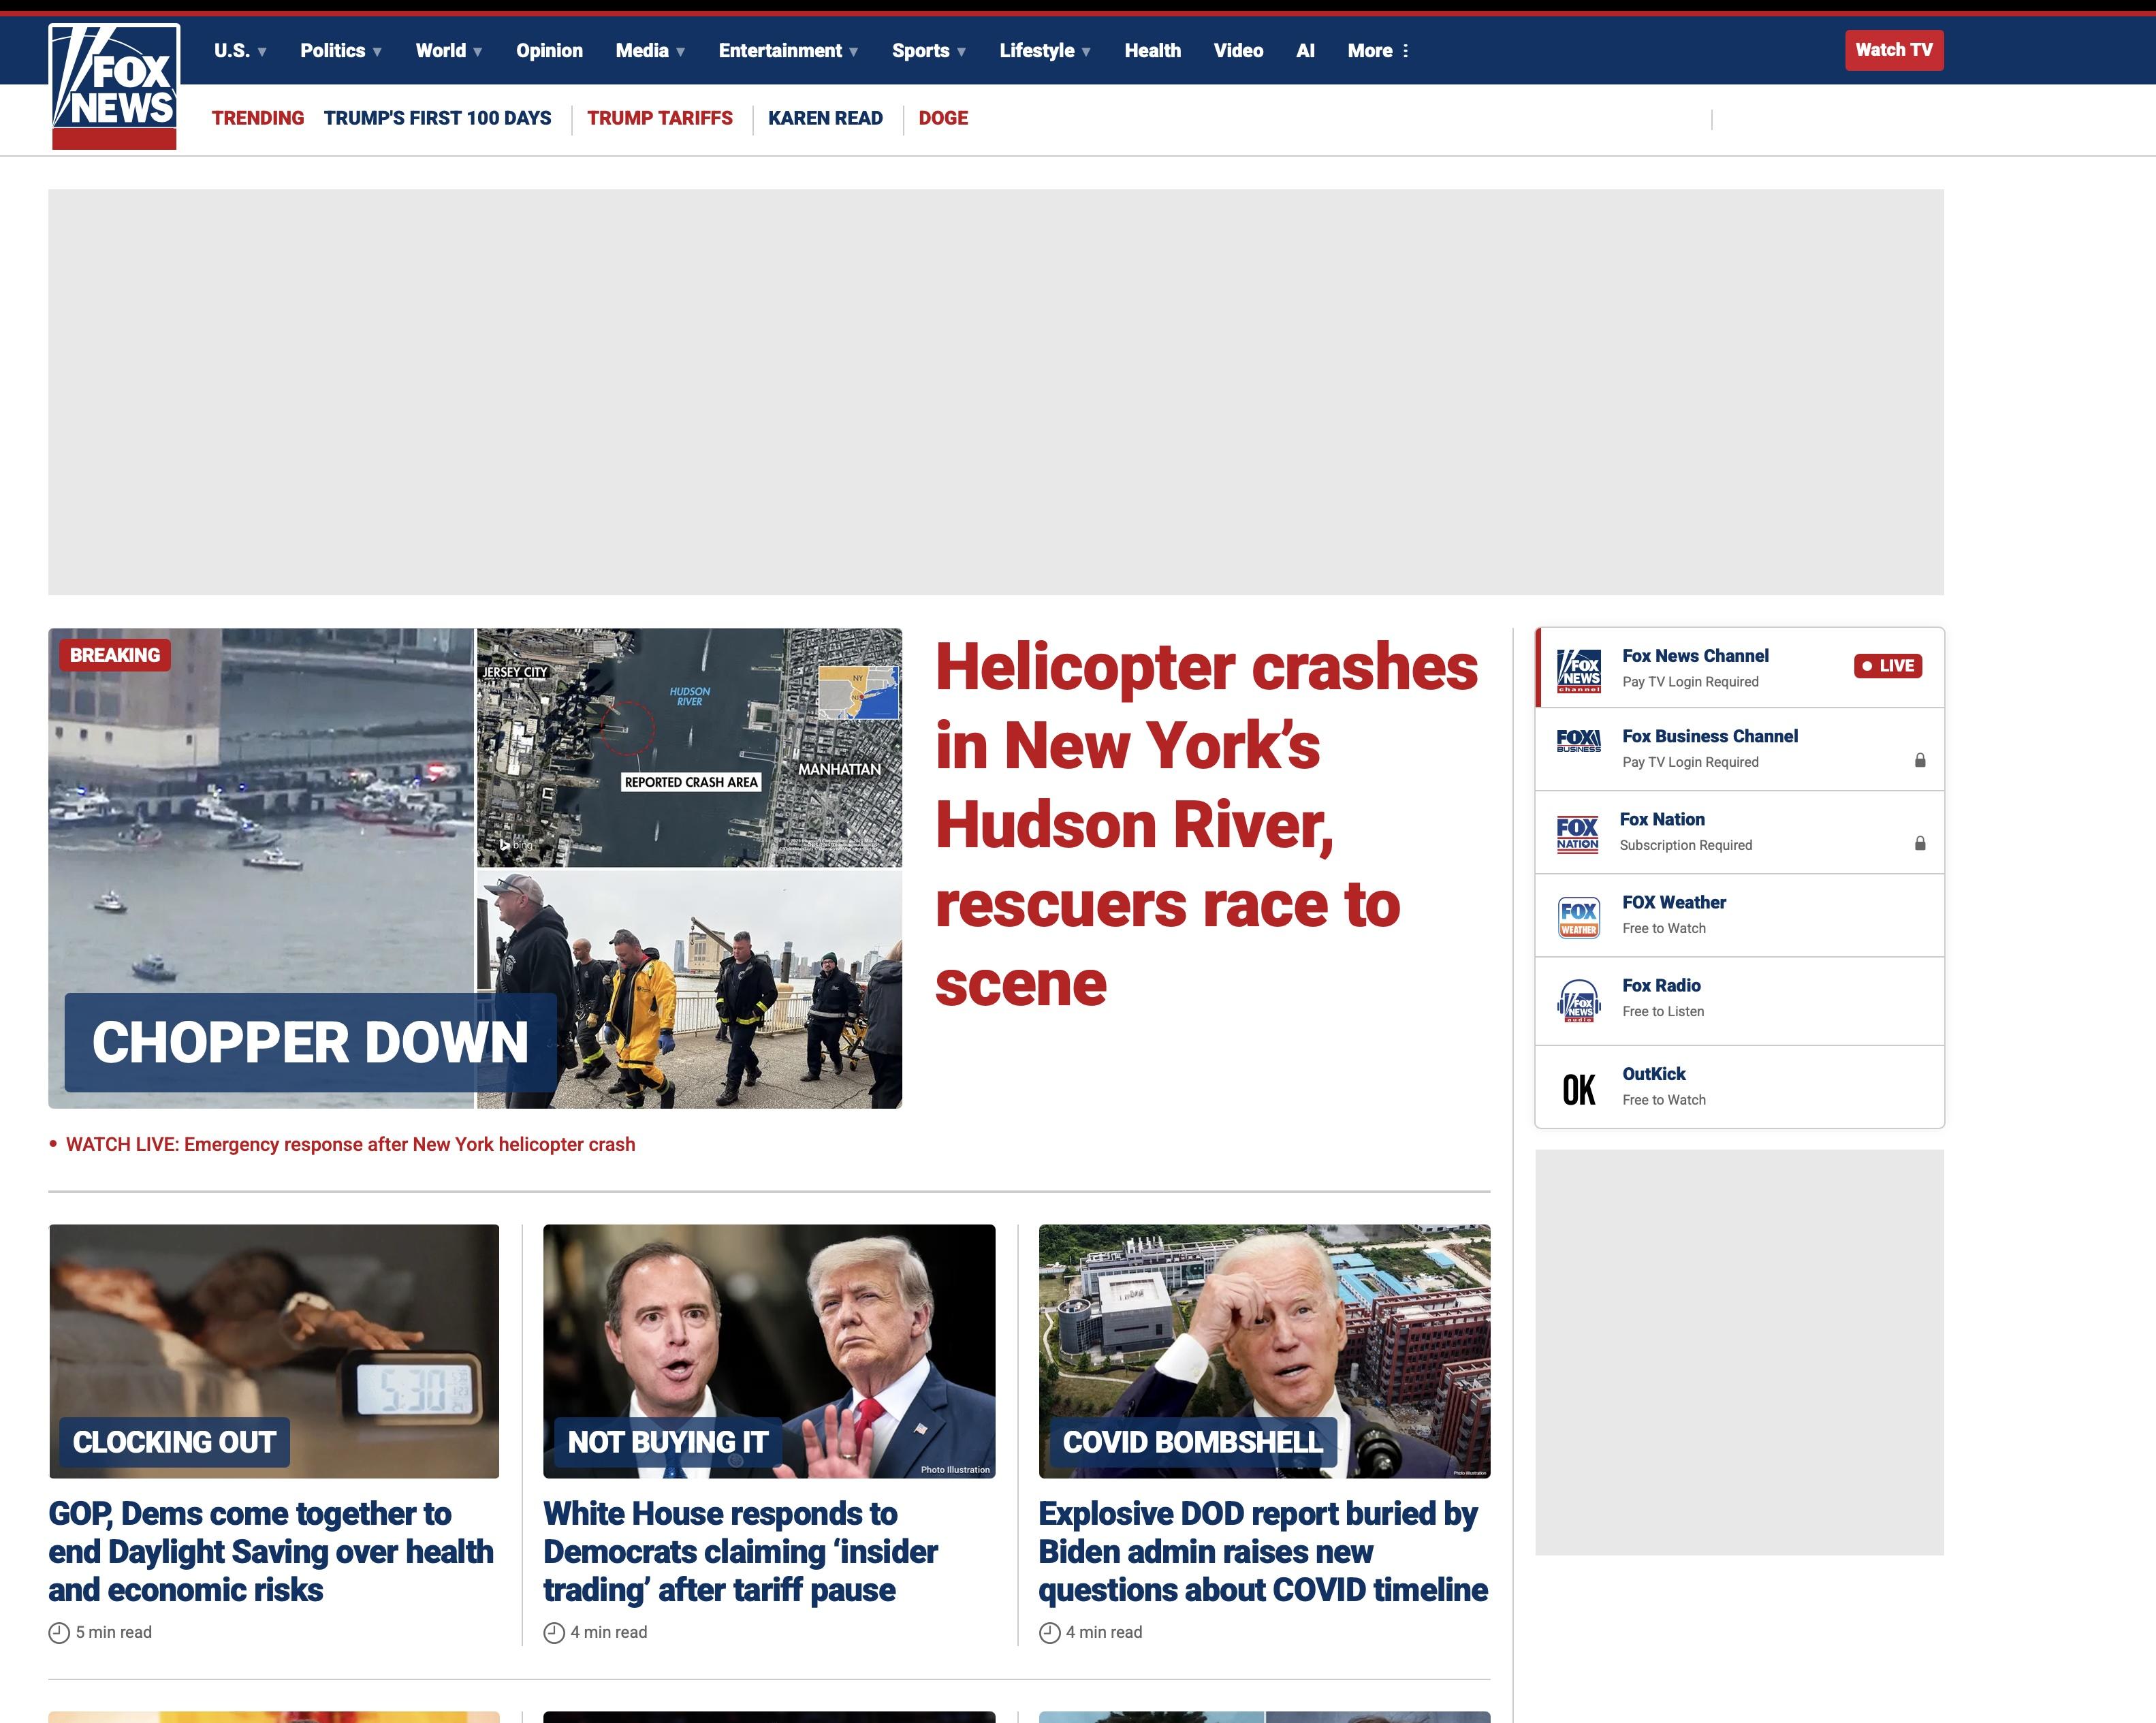This screenshot has width=2156, height=1723.
Task: Expand the Media dropdown arrow
Action: click(x=680, y=52)
